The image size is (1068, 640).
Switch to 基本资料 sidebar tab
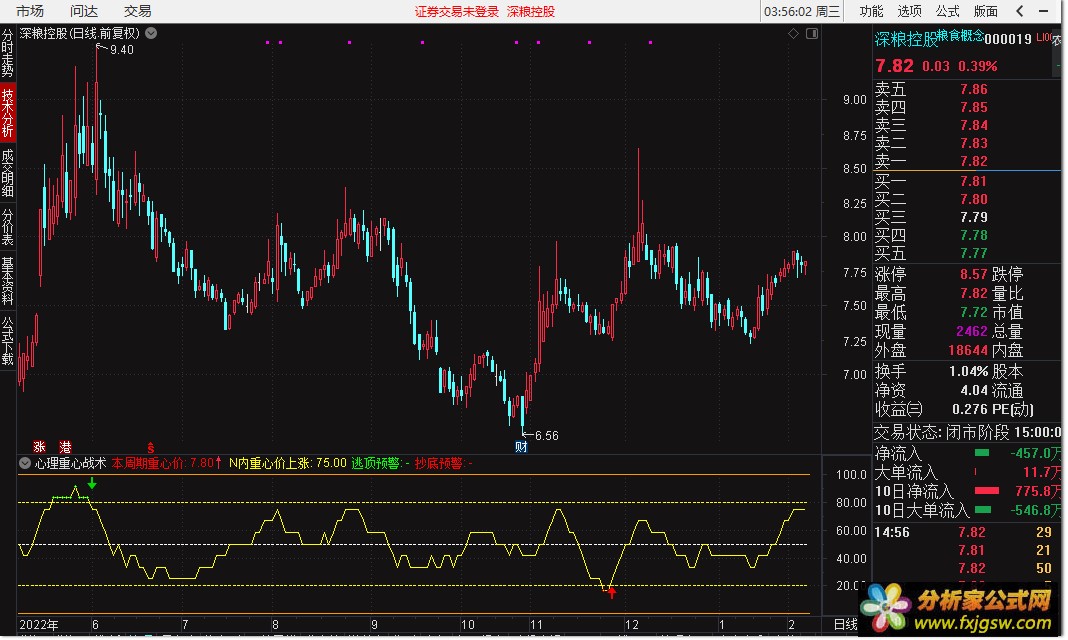pyautogui.click(x=7, y=281)
